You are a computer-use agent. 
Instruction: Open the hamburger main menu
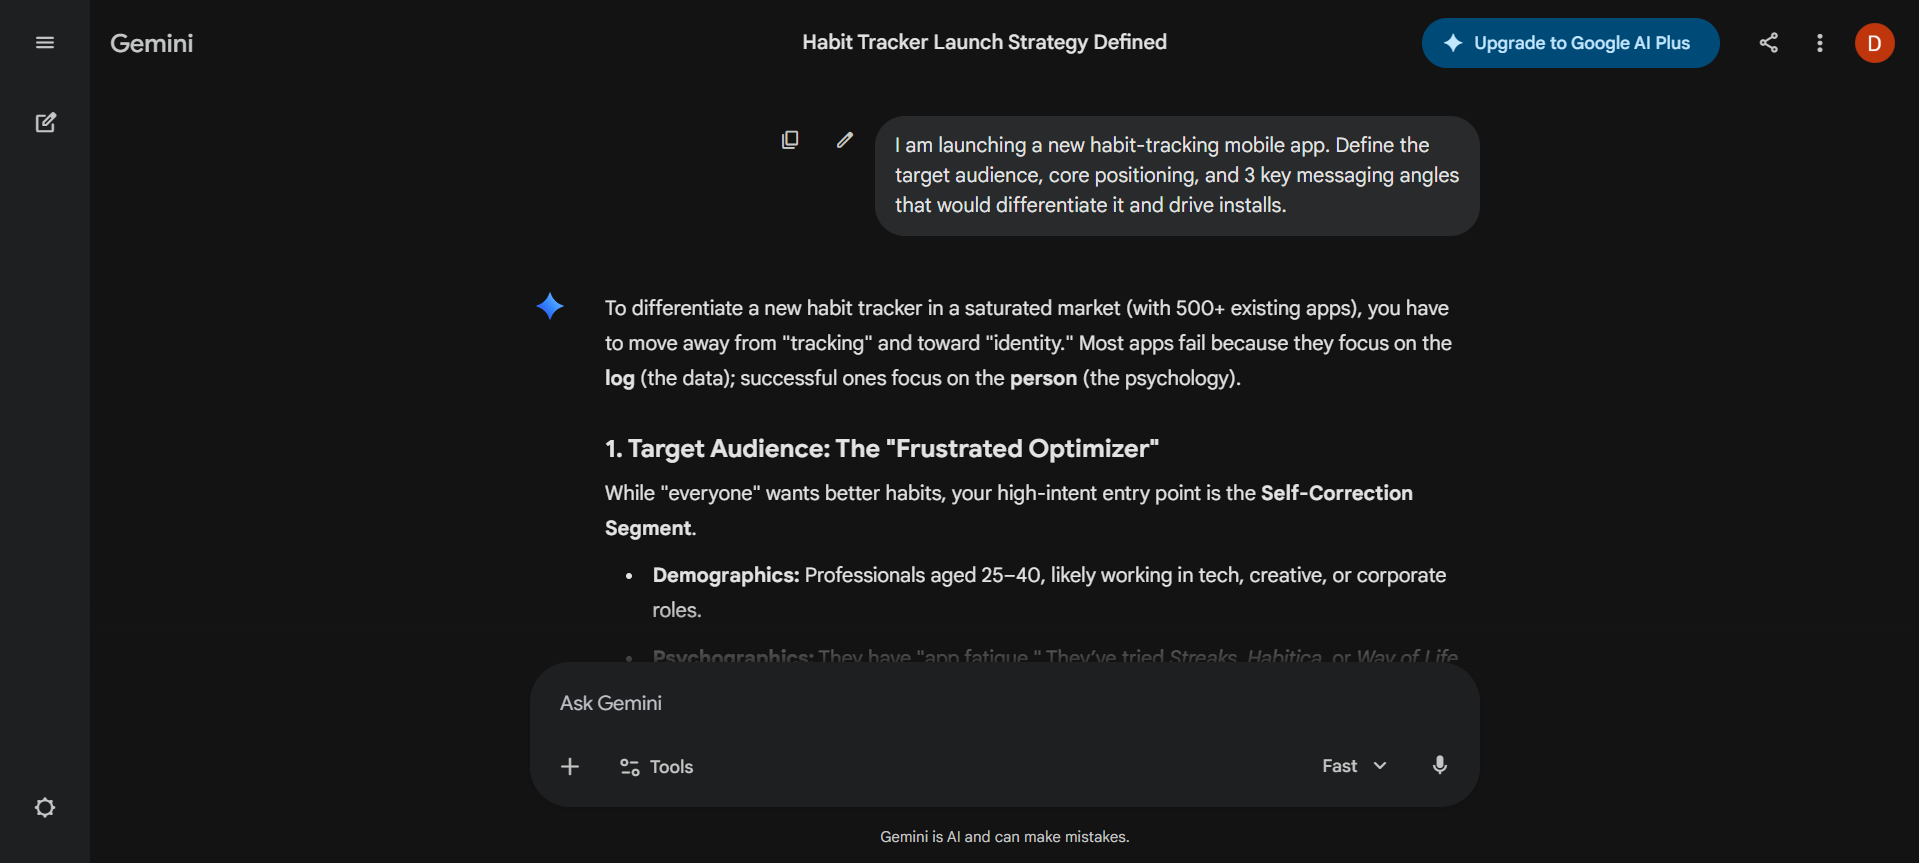[45, 43]
